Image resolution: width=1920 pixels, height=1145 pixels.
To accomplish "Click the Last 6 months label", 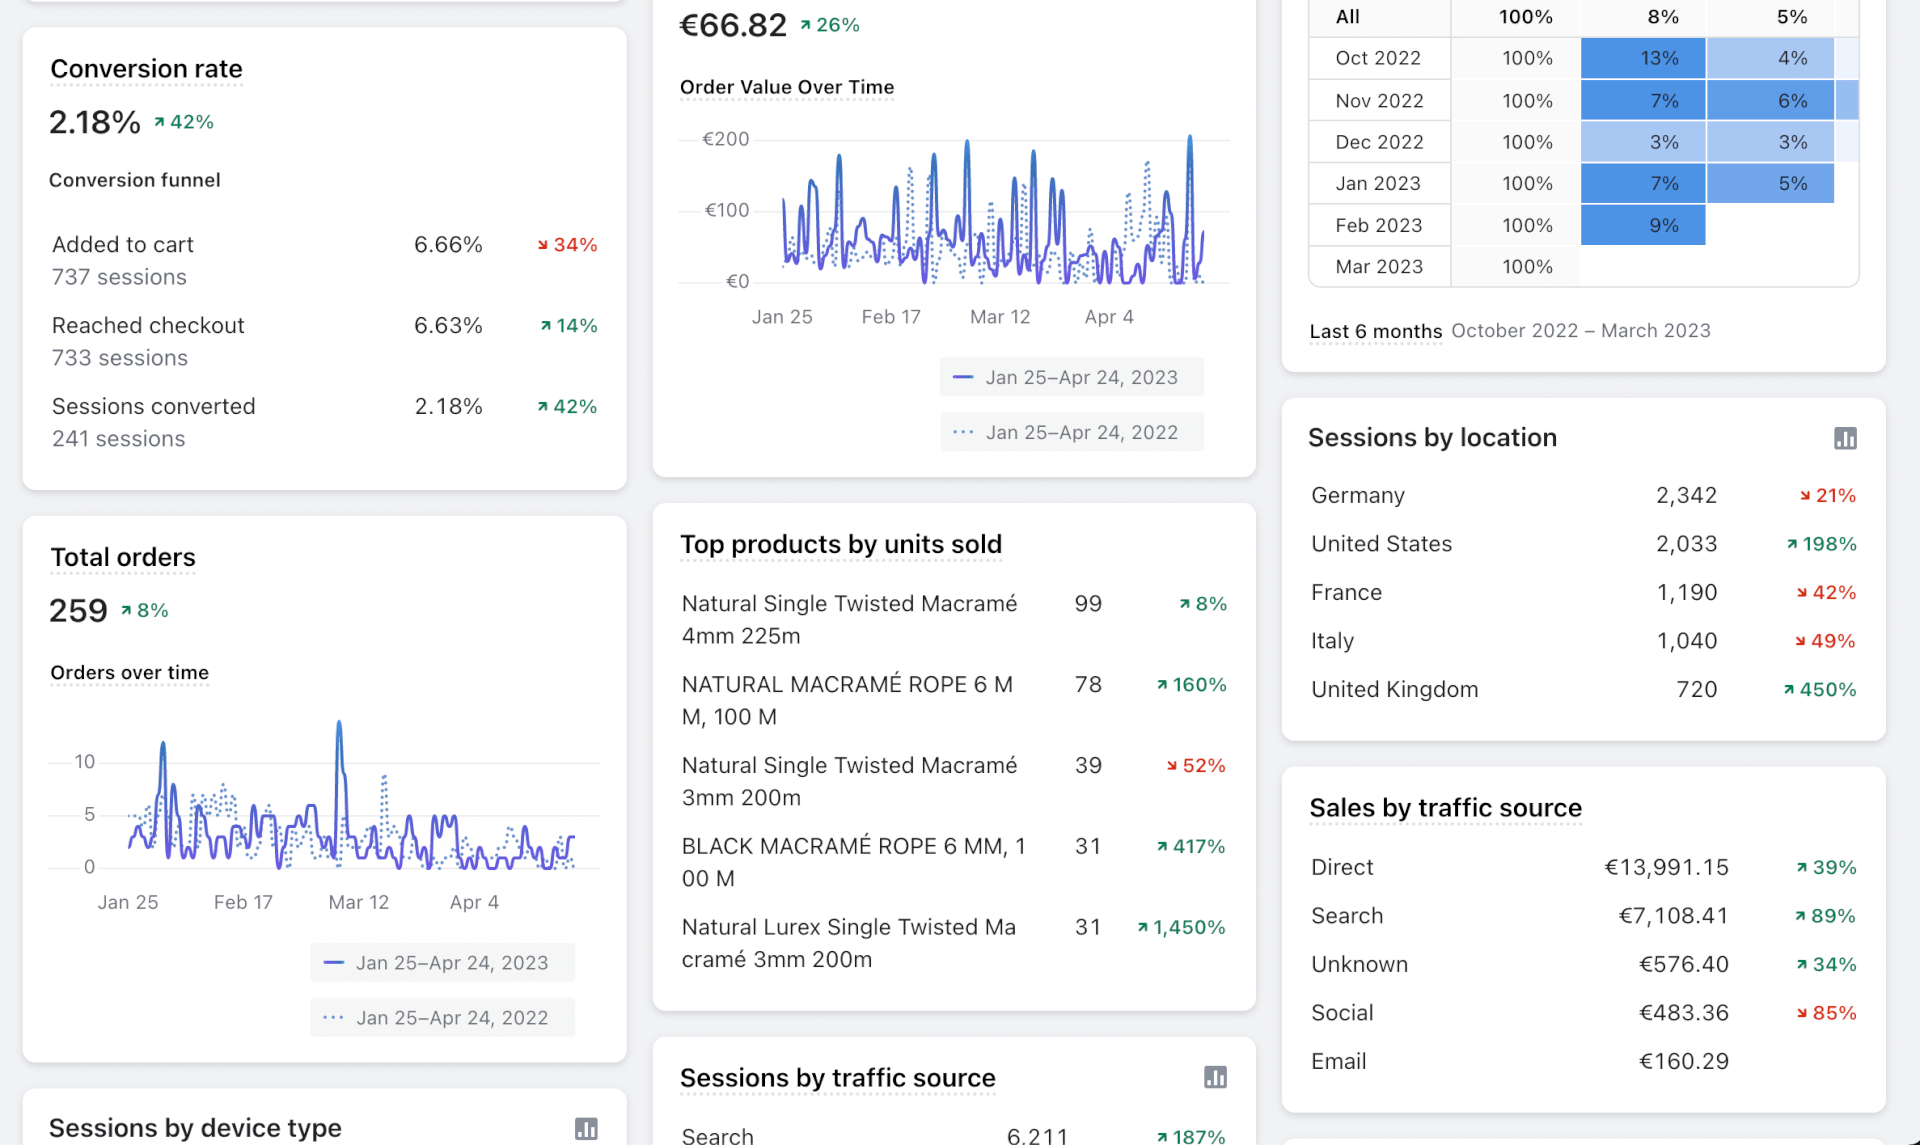I will 1376,331.
